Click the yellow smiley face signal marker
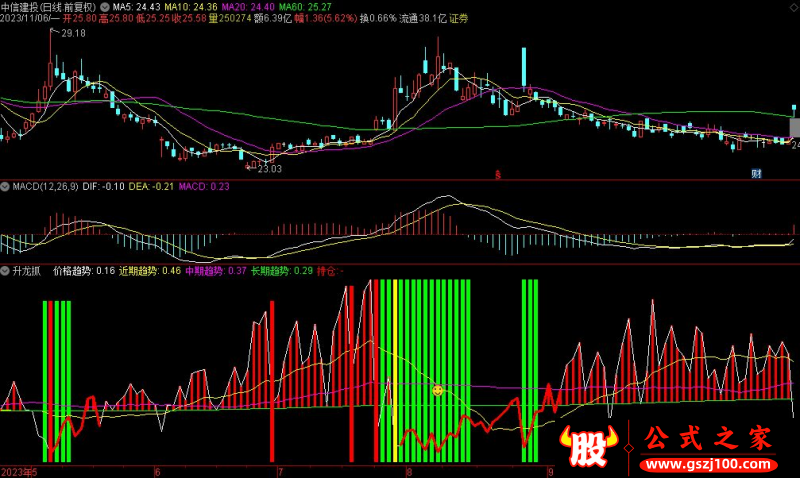Screen dimensions: 800x478 coord(437,388)
